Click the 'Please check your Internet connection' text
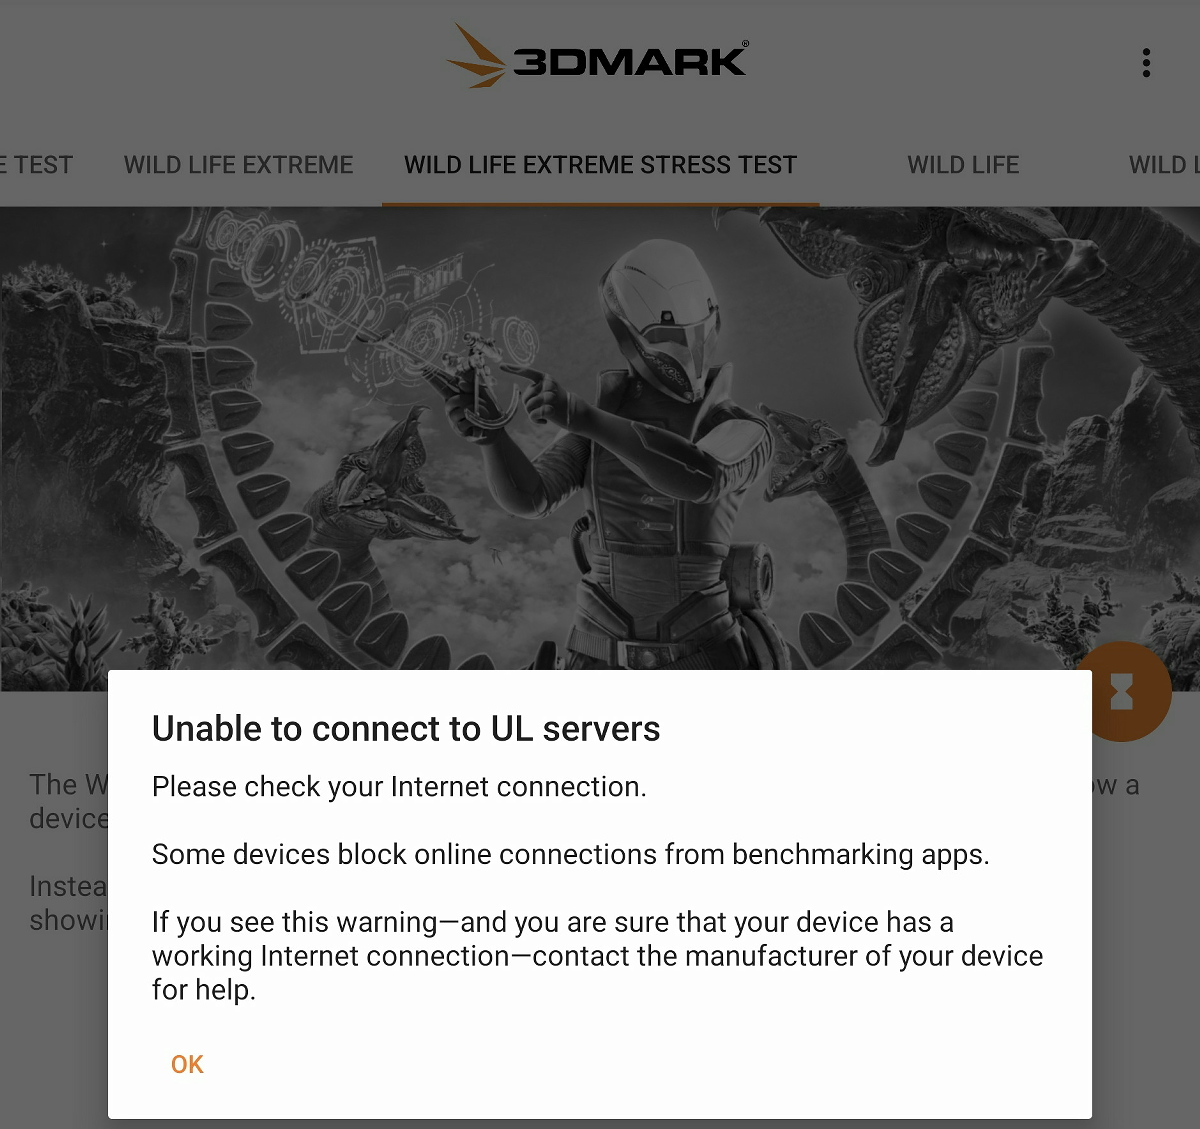The height and width of the screenshot is (1129, 1200). tap(399, 787)
